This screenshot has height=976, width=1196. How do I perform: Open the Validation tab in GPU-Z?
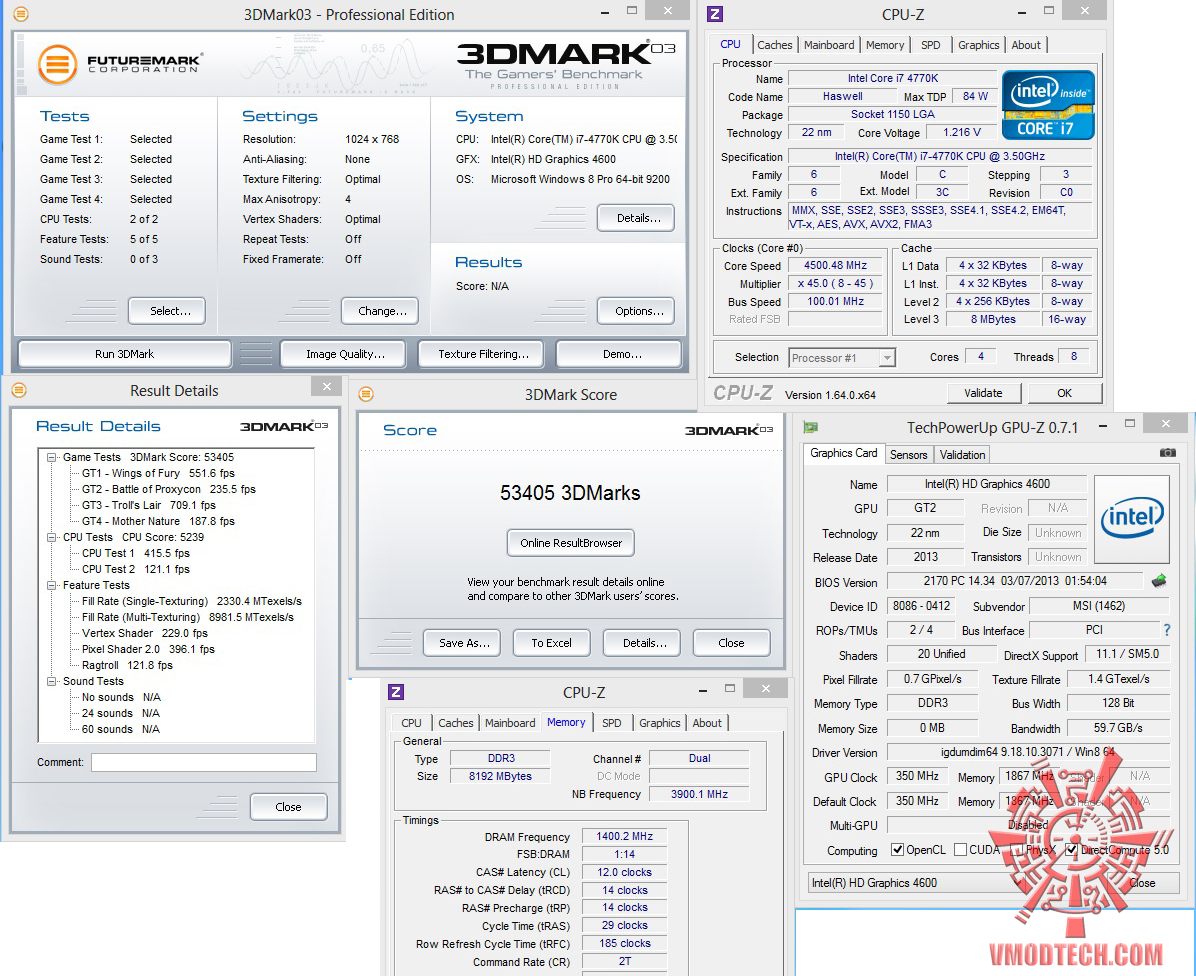pyautogui.click(x=962, y=454)
